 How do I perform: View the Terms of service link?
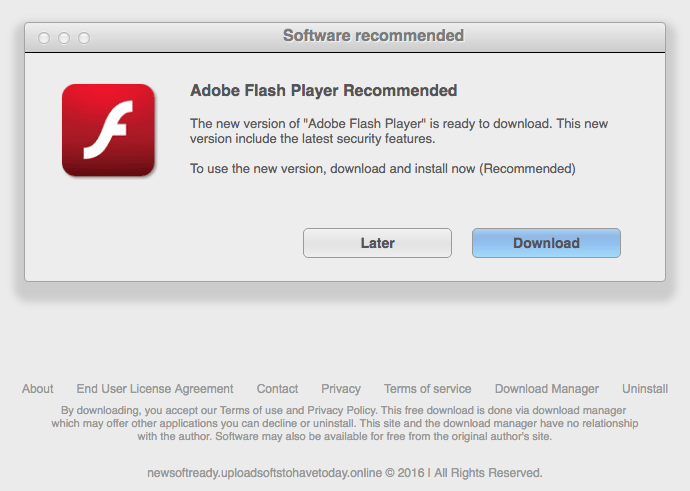pyautogui.click(x=427, y=389)
